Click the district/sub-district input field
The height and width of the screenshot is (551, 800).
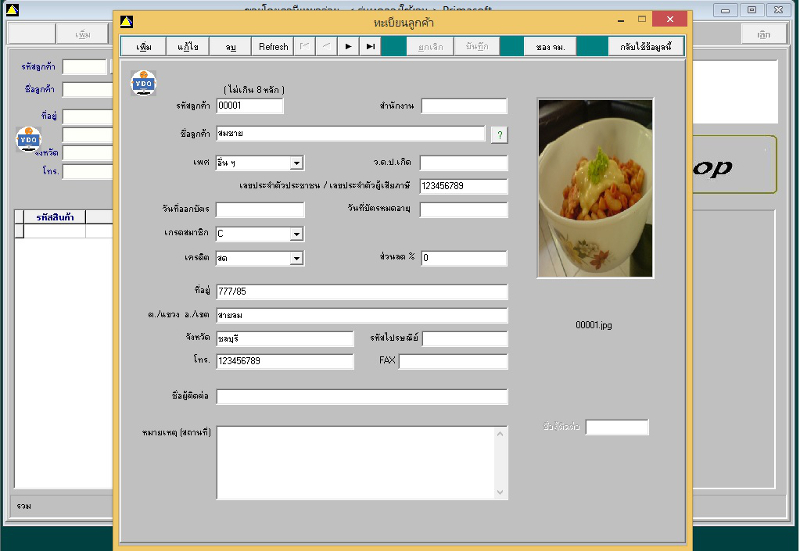[362, 315]
